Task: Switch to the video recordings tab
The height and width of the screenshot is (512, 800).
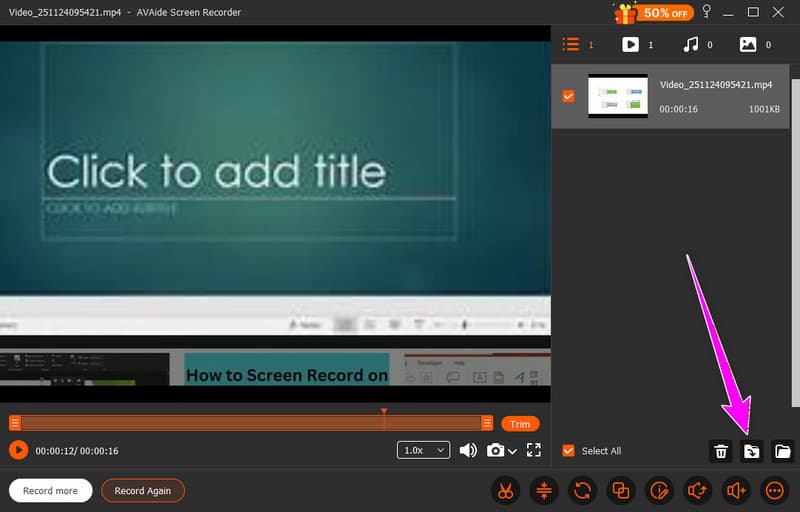Action: [x=631, y=45]
